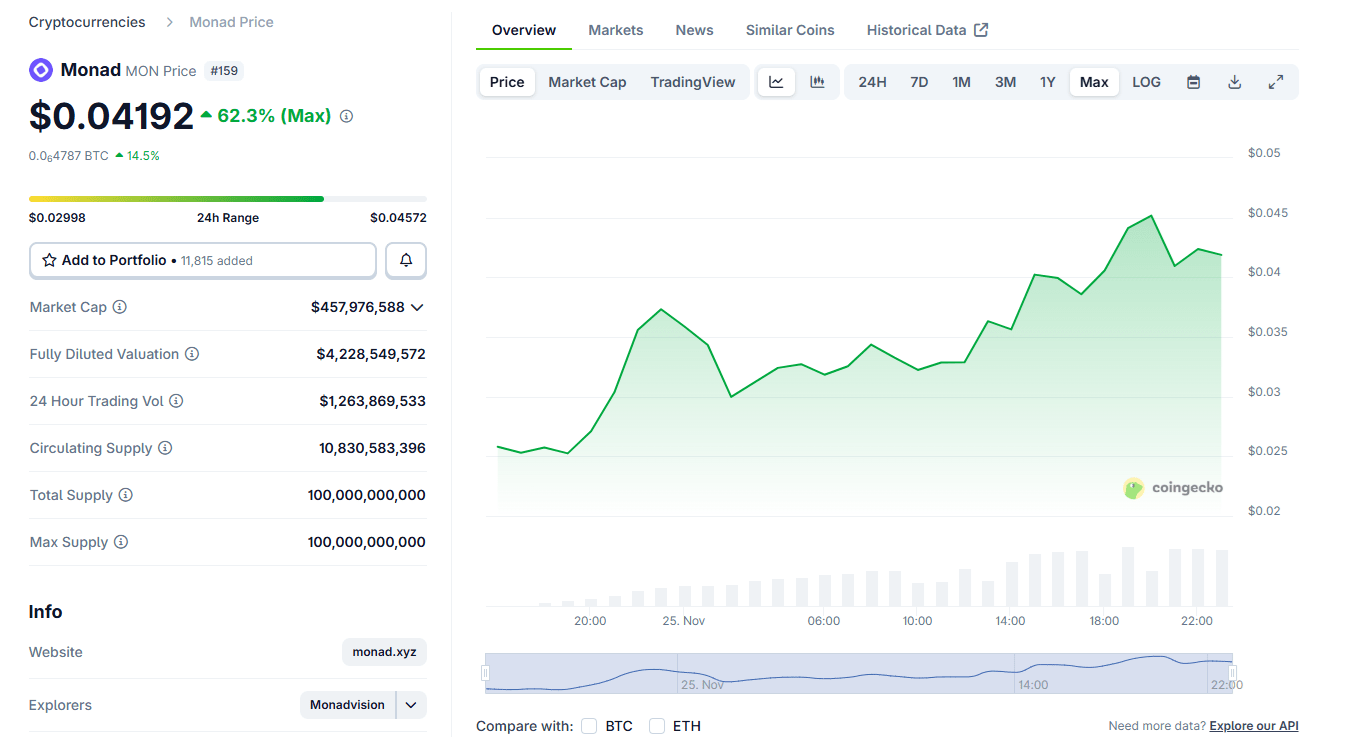
Task: Select the line chart icon
Action: tap(776, 81)
